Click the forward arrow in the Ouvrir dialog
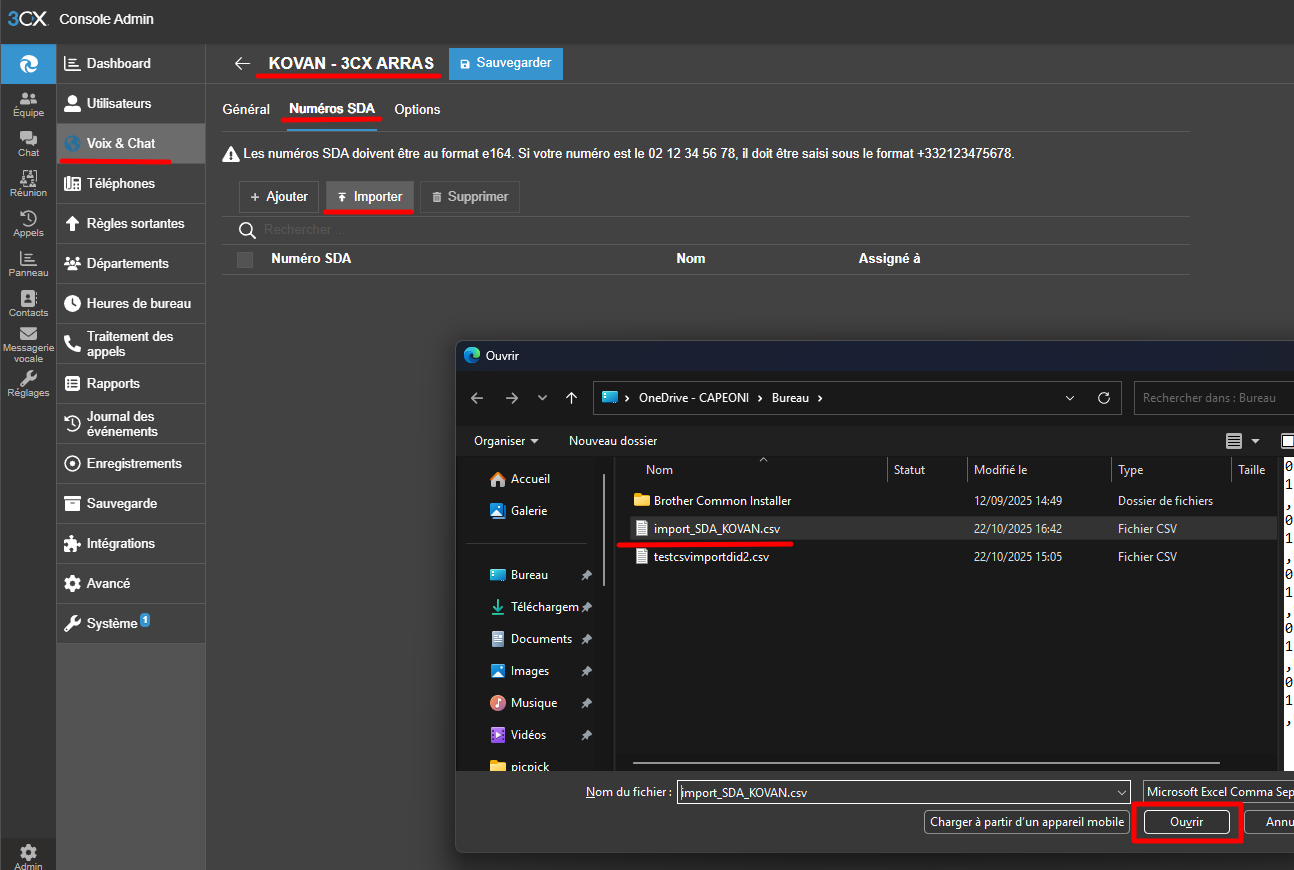The width and height of the screenshot is (1294, 870). pos(512,397)
